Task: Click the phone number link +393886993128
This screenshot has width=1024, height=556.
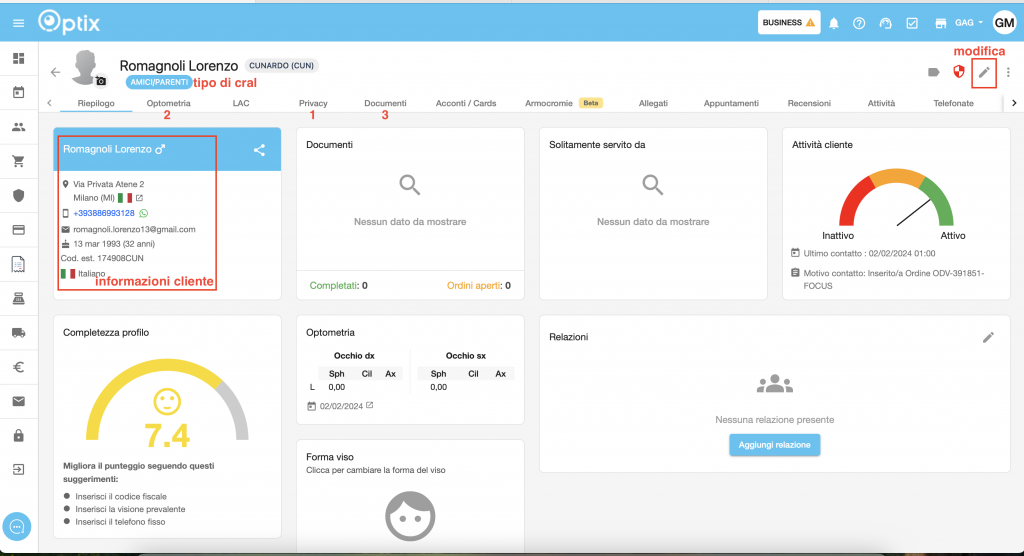Action: 103,213
